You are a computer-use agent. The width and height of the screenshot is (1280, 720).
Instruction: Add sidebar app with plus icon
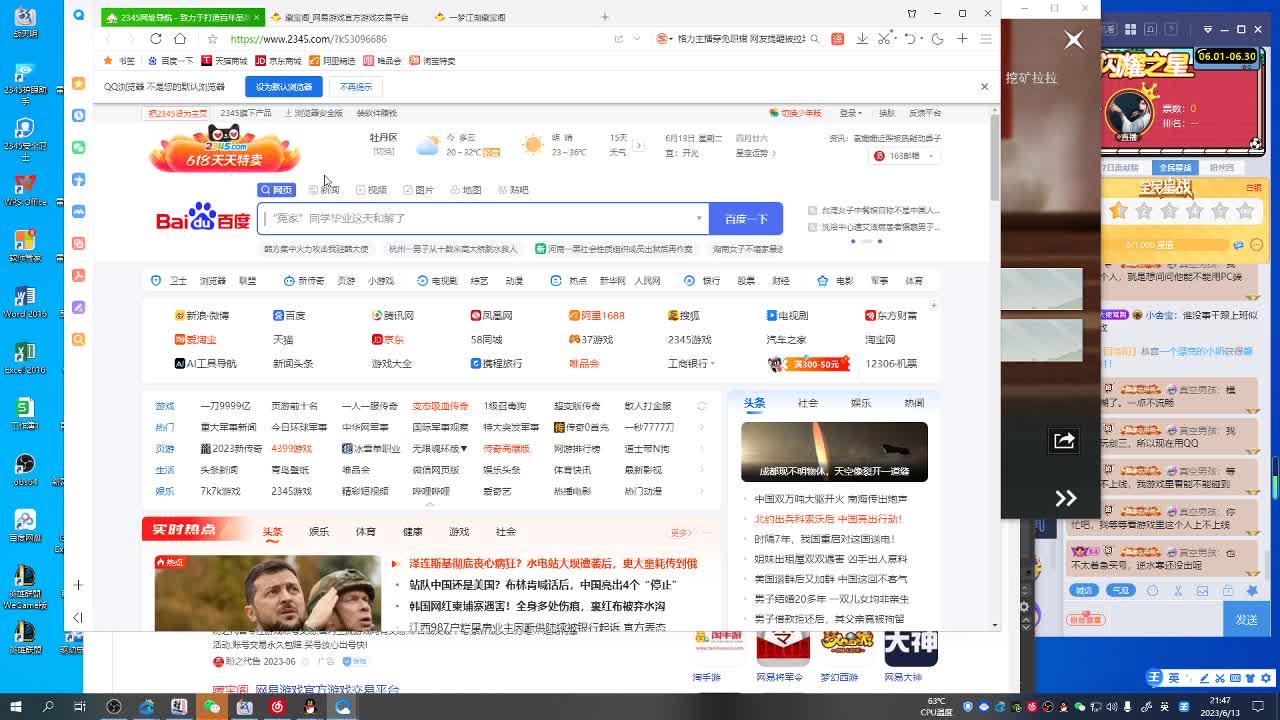click(78, 585)
